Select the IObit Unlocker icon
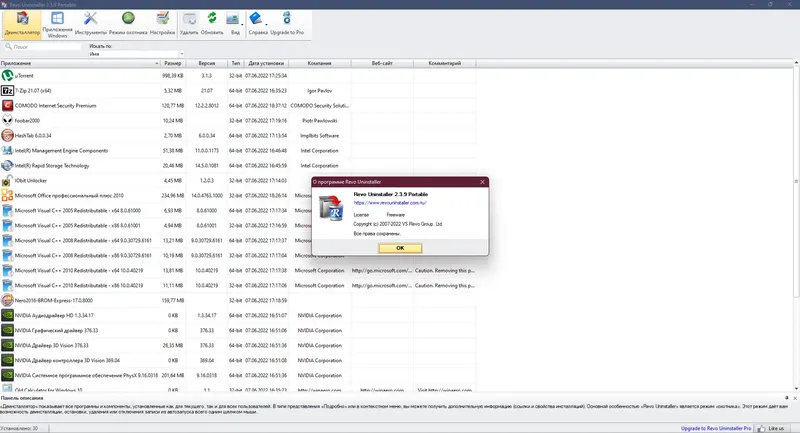 point(7,181)
